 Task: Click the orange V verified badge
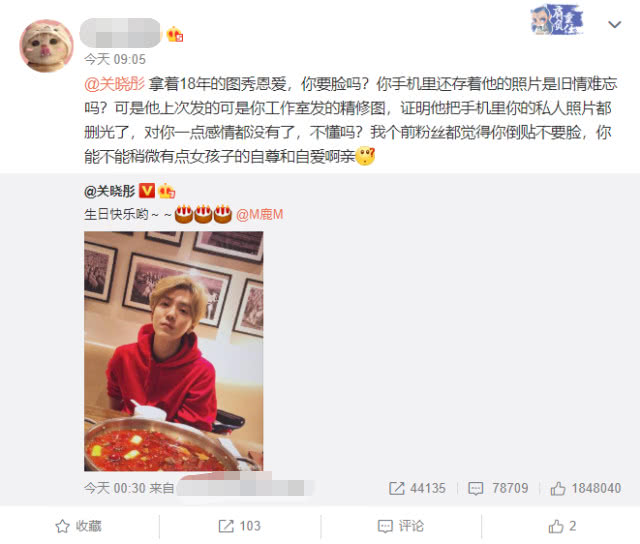point(147,191)
